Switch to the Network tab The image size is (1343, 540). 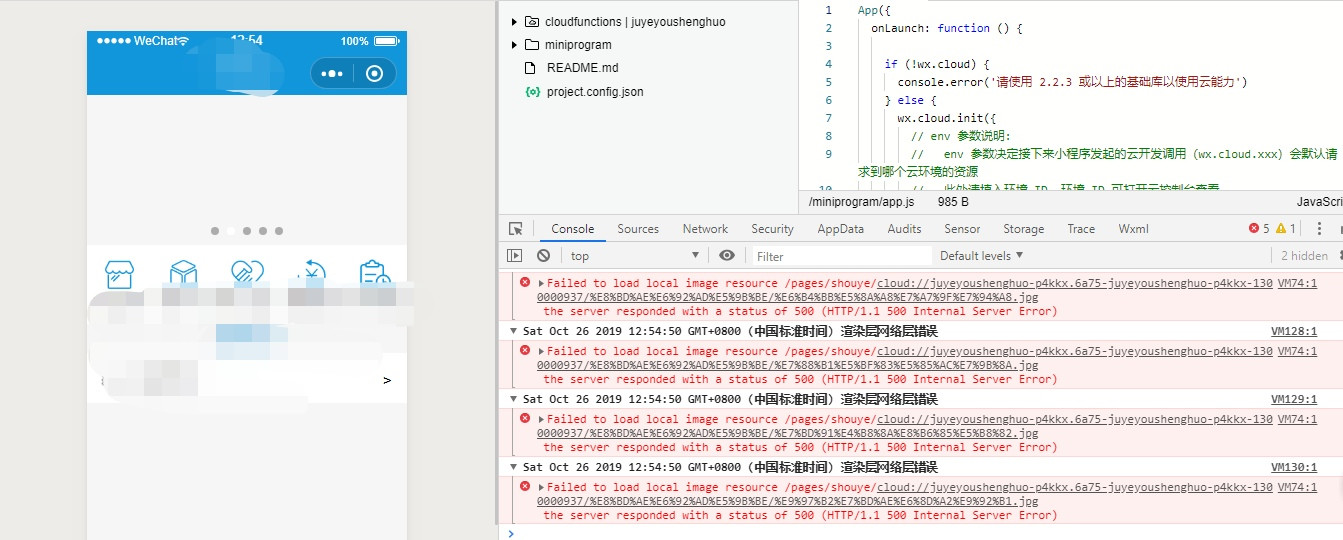coord(706,229)
